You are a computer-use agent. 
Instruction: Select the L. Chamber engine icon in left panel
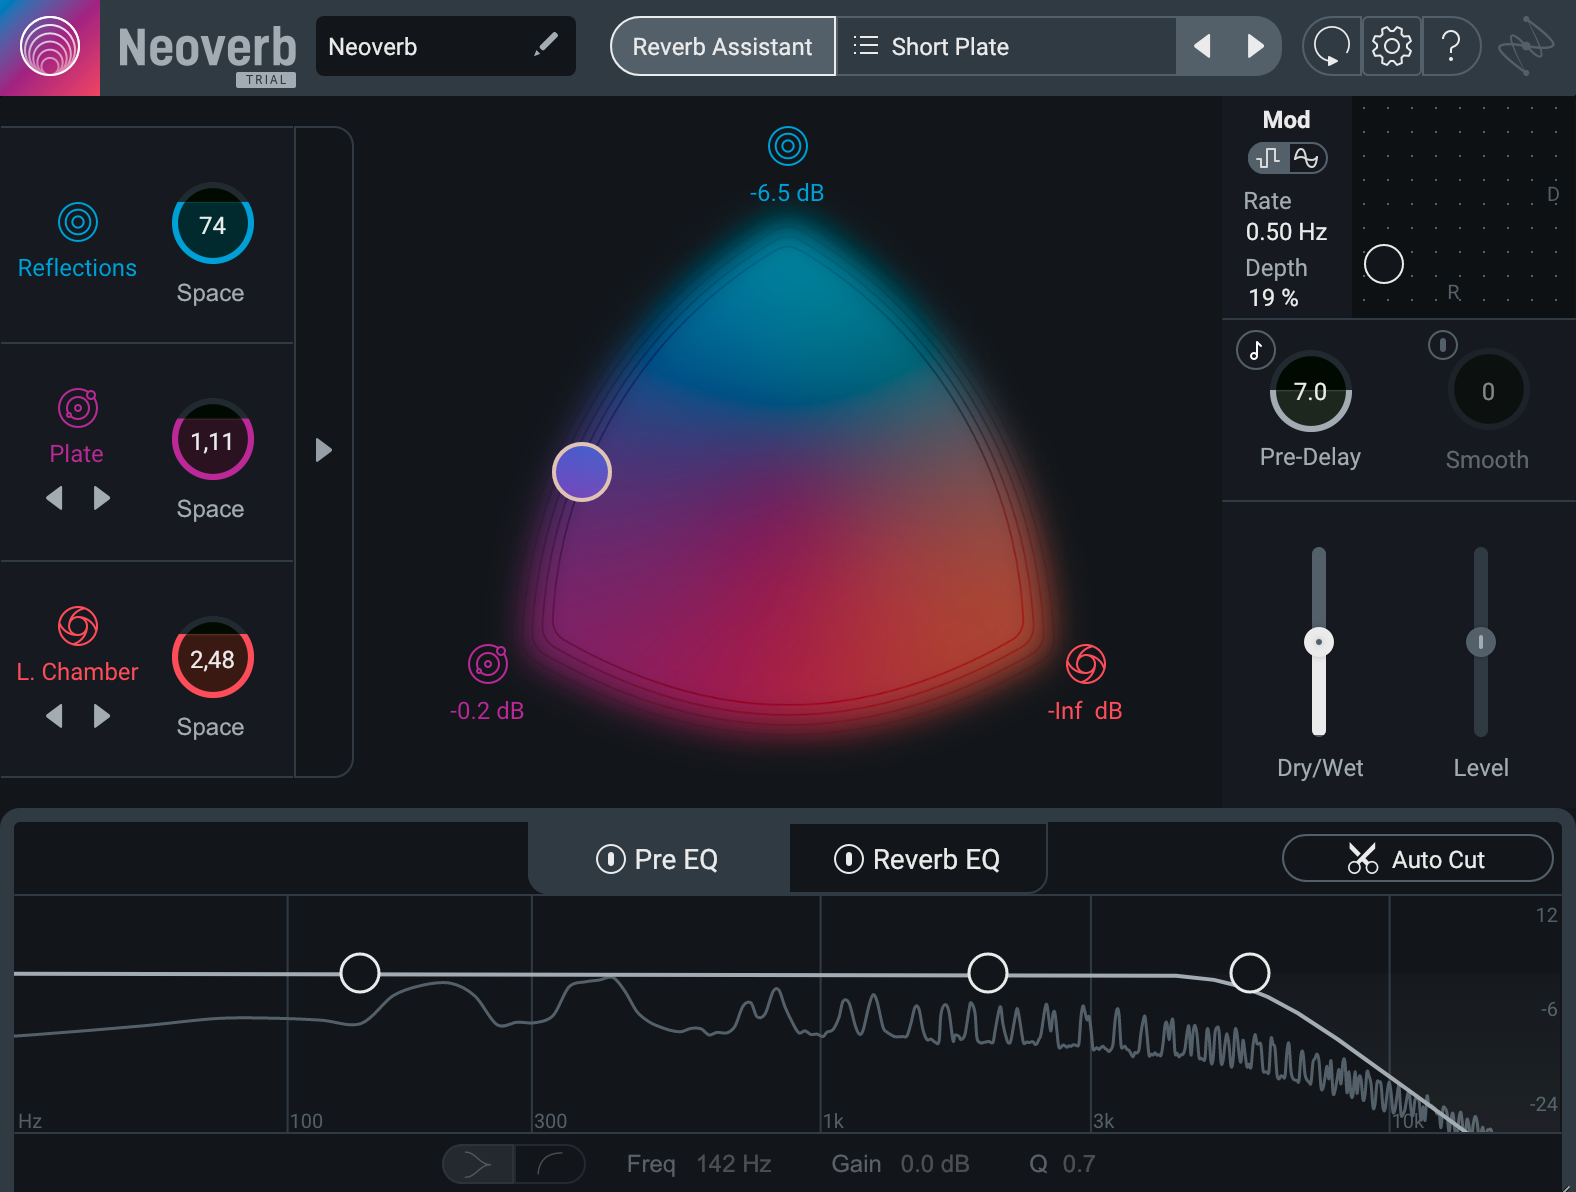[x=78, y=626]
